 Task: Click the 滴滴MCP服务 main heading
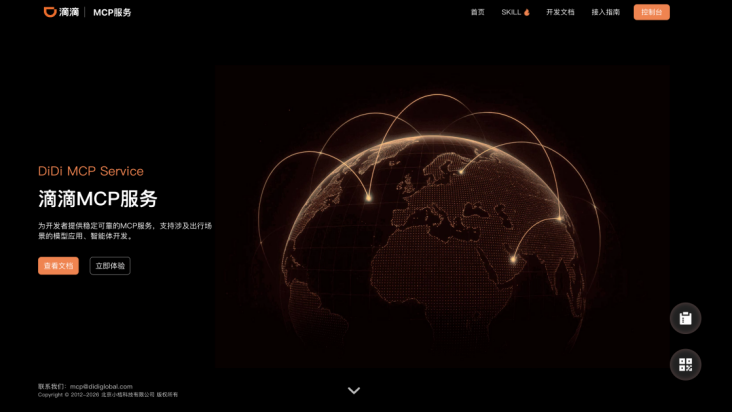(98, 198)
